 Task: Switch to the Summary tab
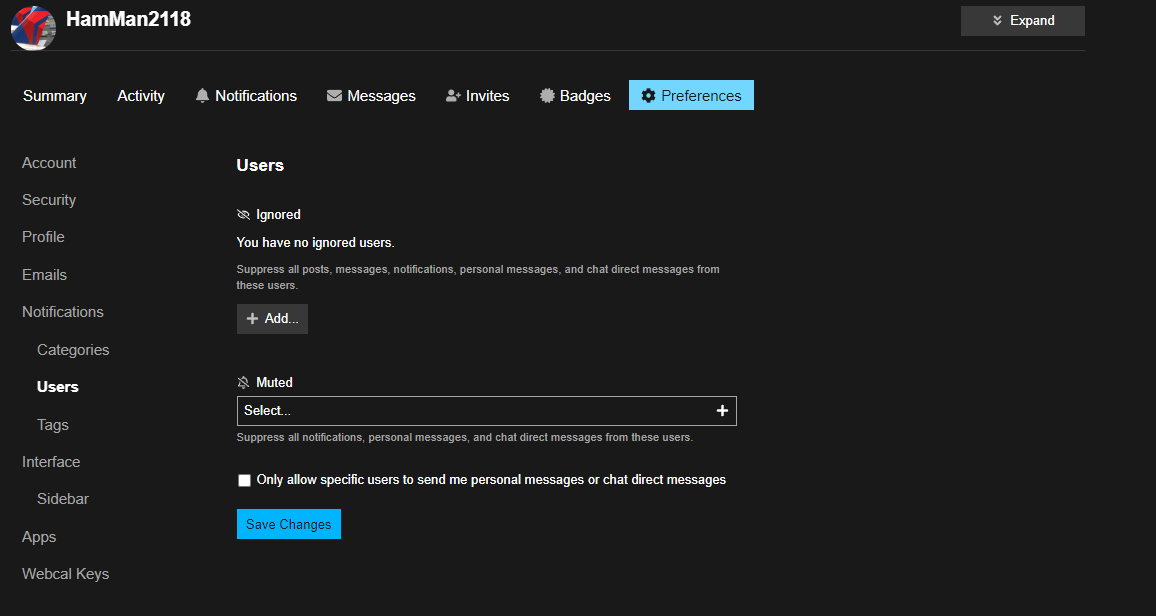click(55, 95)
